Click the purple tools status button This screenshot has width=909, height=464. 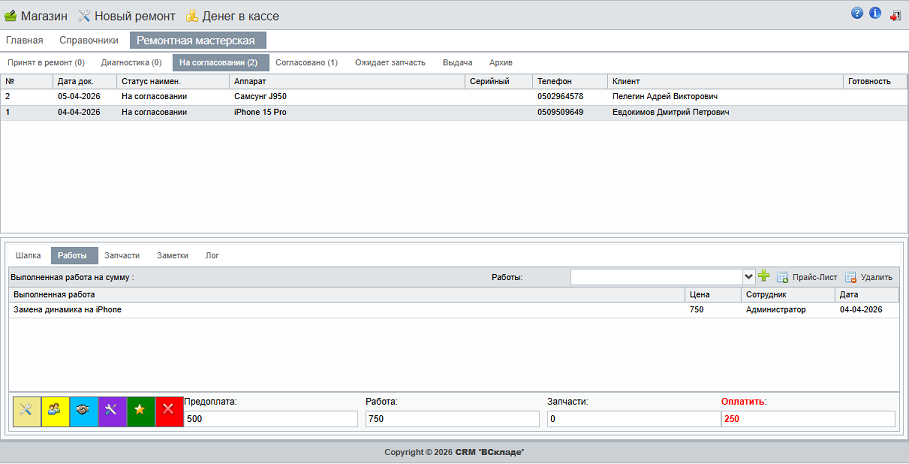pos(113,411)
